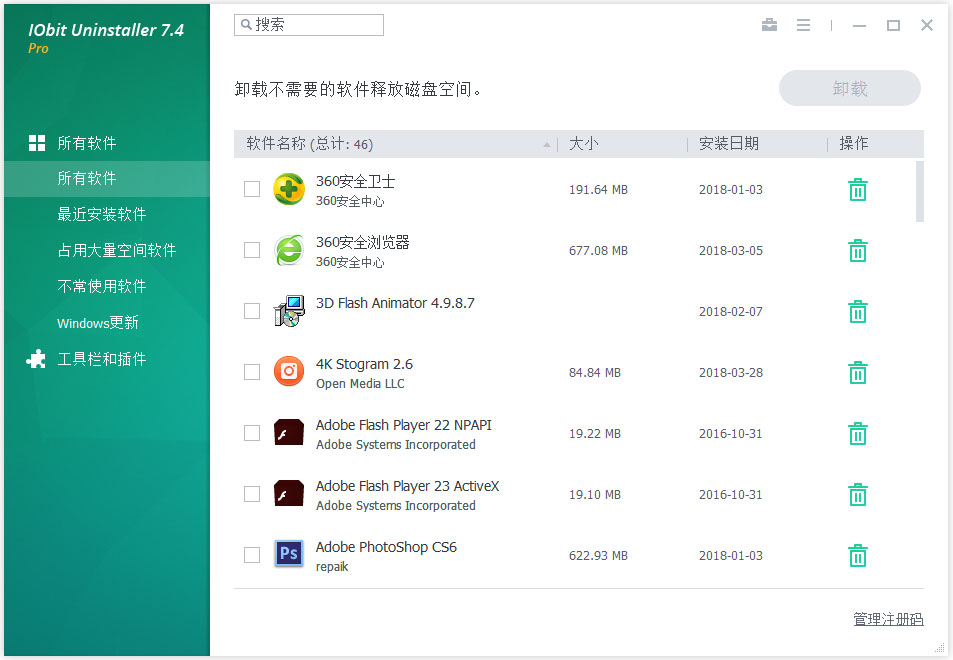Switch to 占用大量空间软件 view
This screenshot has height=660, width=953.
pyautogui.click(x=116, y=250)
